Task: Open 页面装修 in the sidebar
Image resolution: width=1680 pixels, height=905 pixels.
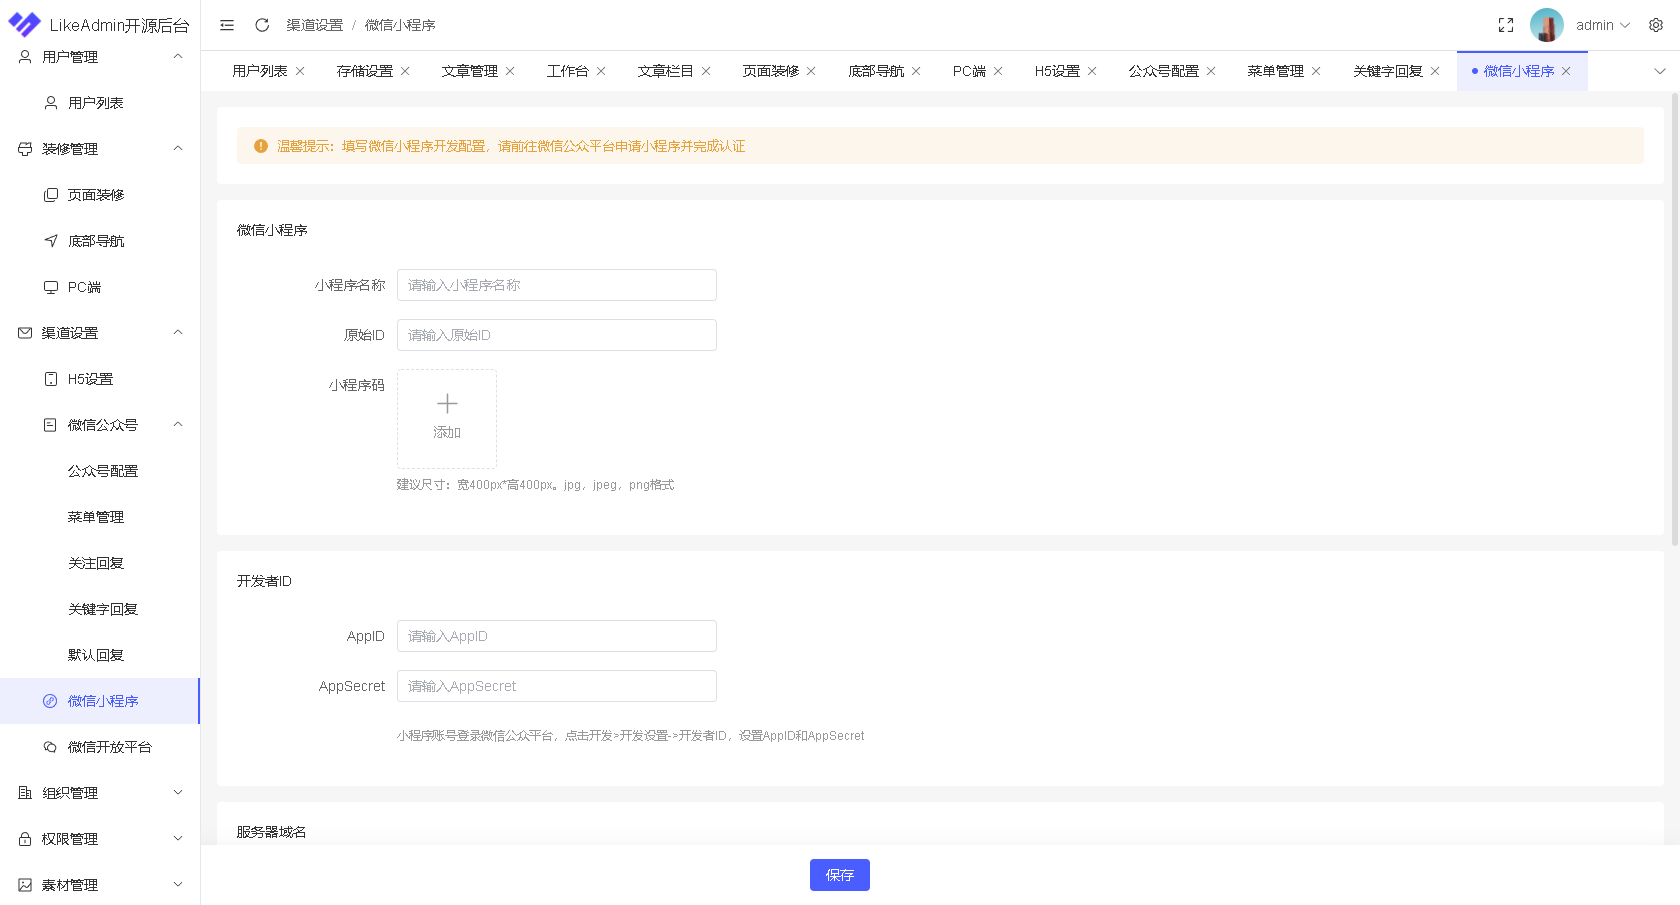Action: (x=100, y=195)
